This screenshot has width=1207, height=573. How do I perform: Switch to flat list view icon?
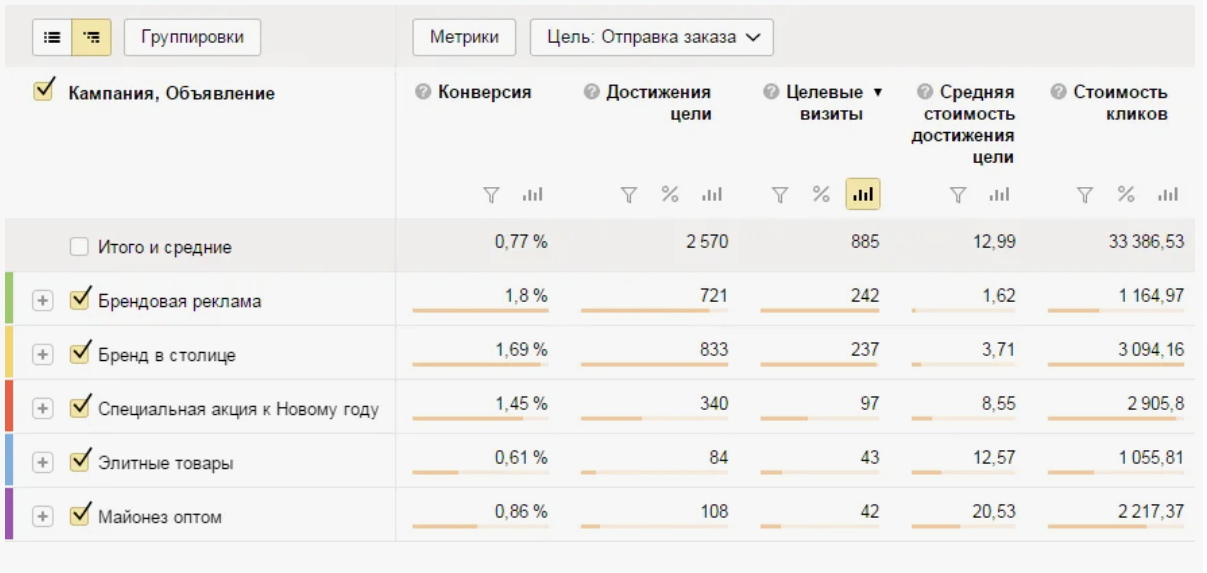[x=52, y=37]
